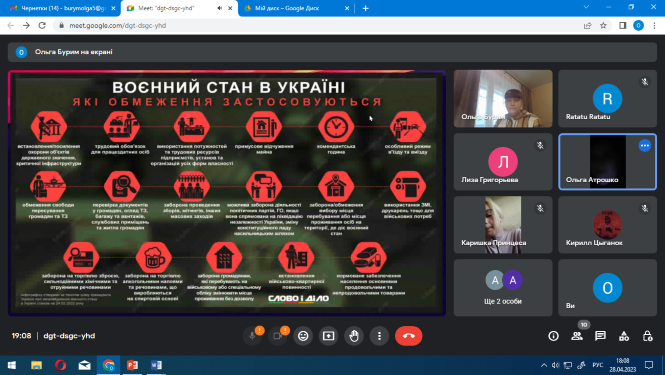Click the Chrome taskbar icon
The width and height of the screenshot is (665, 375).
click(x=109, y=365)
